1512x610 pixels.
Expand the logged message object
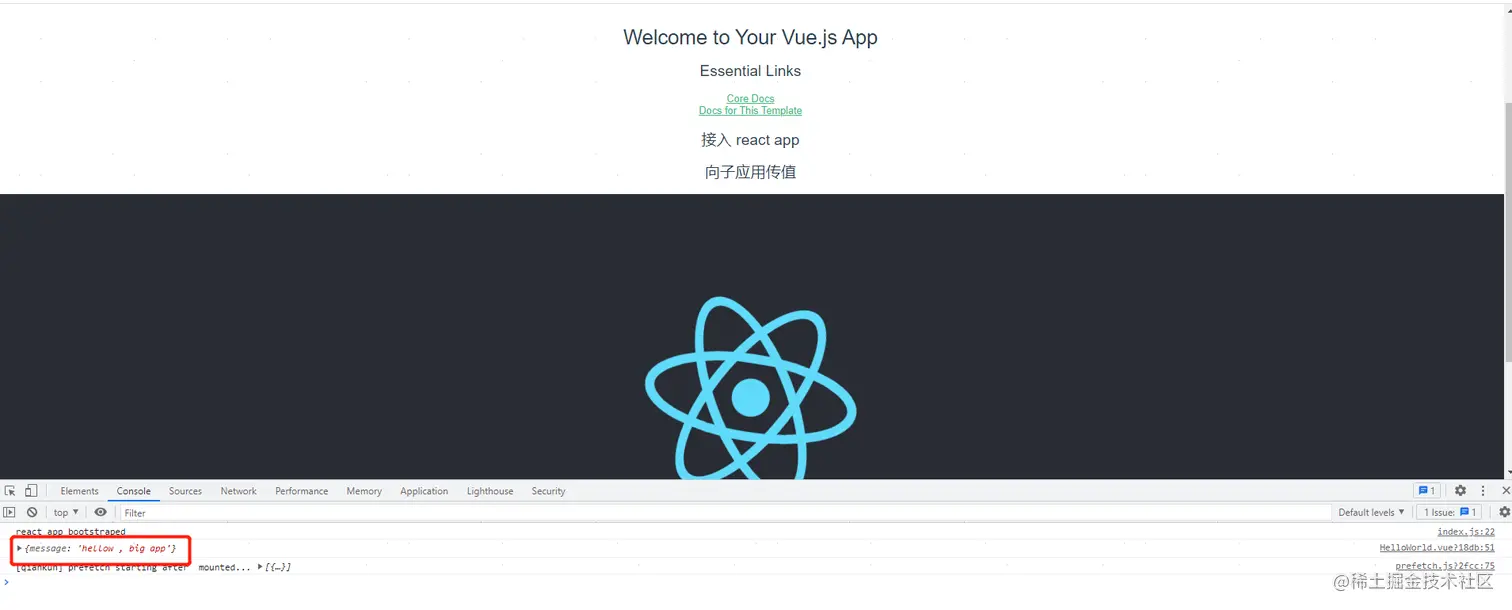tap(20, 548)
